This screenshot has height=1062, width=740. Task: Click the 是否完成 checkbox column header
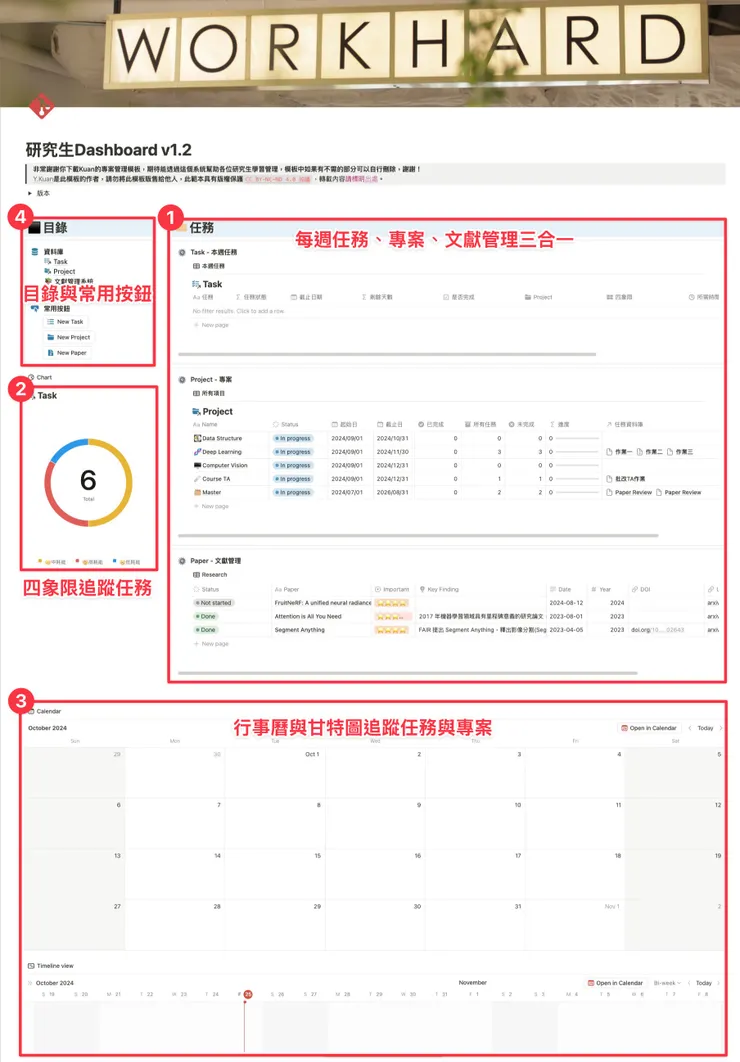(459, 297)
